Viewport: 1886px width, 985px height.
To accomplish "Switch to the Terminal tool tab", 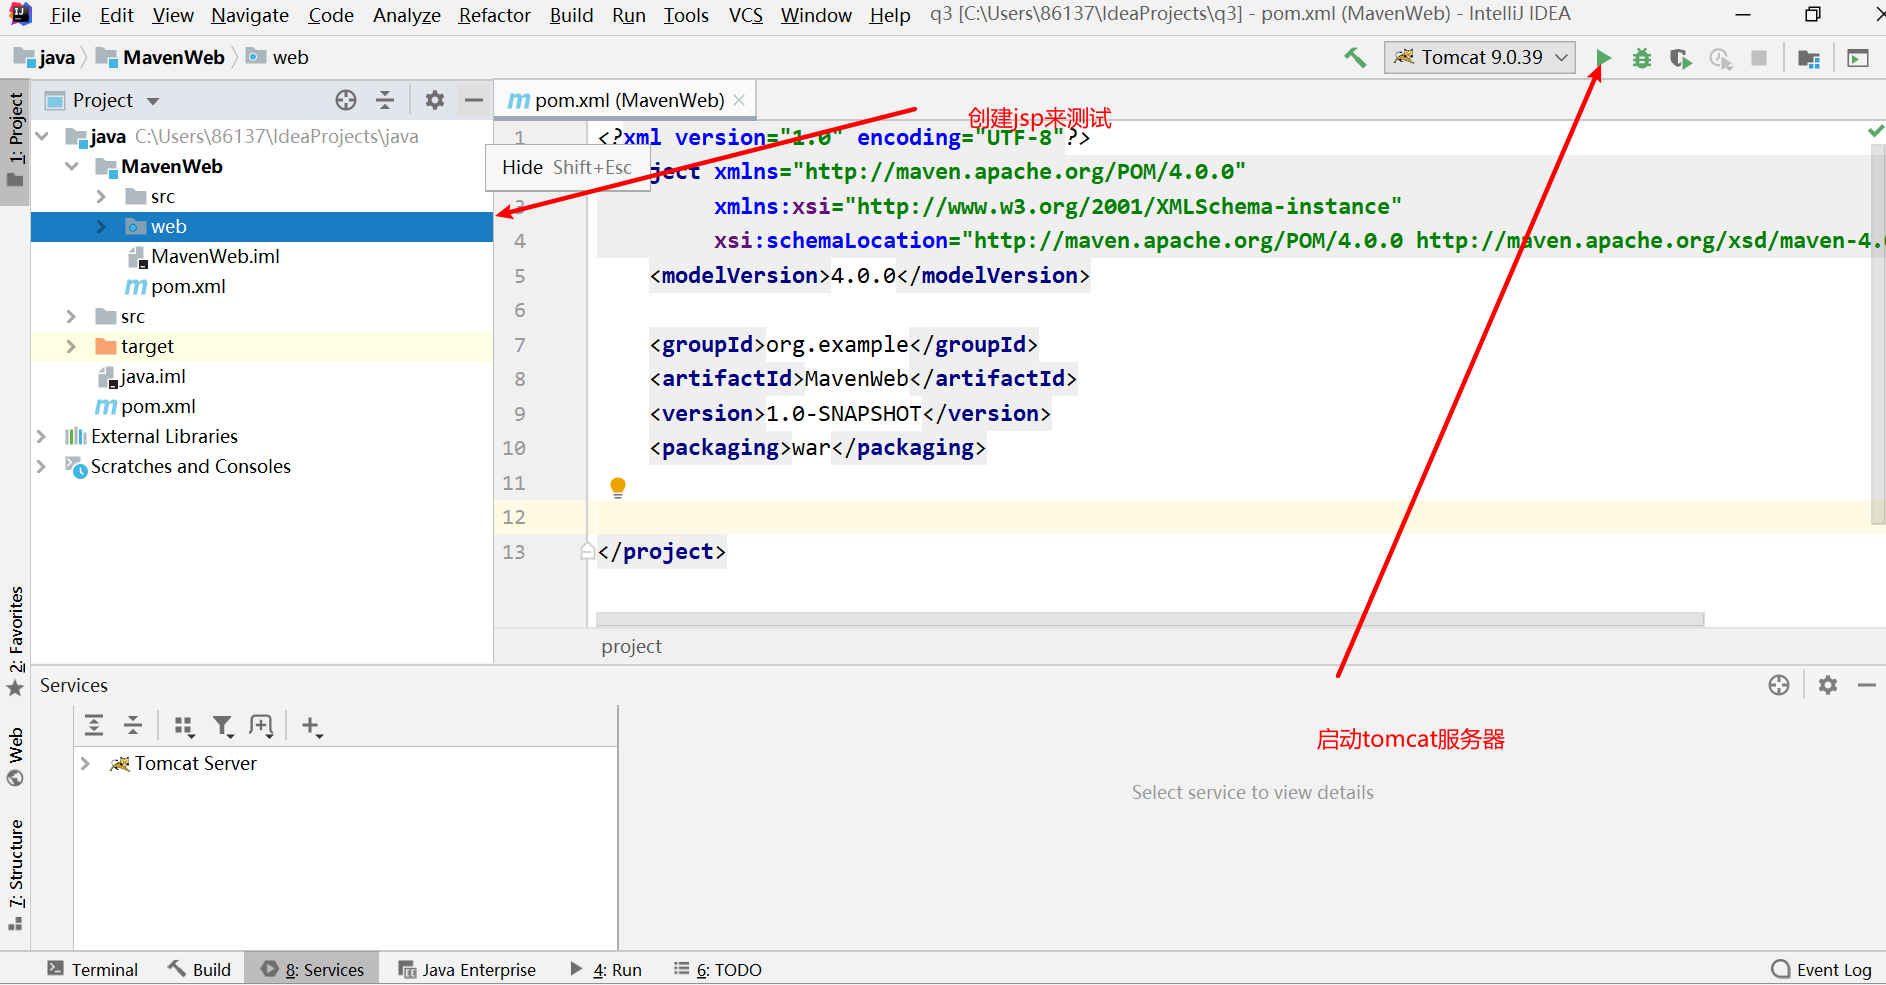I will pyautogui.click(x=93, y=969).
